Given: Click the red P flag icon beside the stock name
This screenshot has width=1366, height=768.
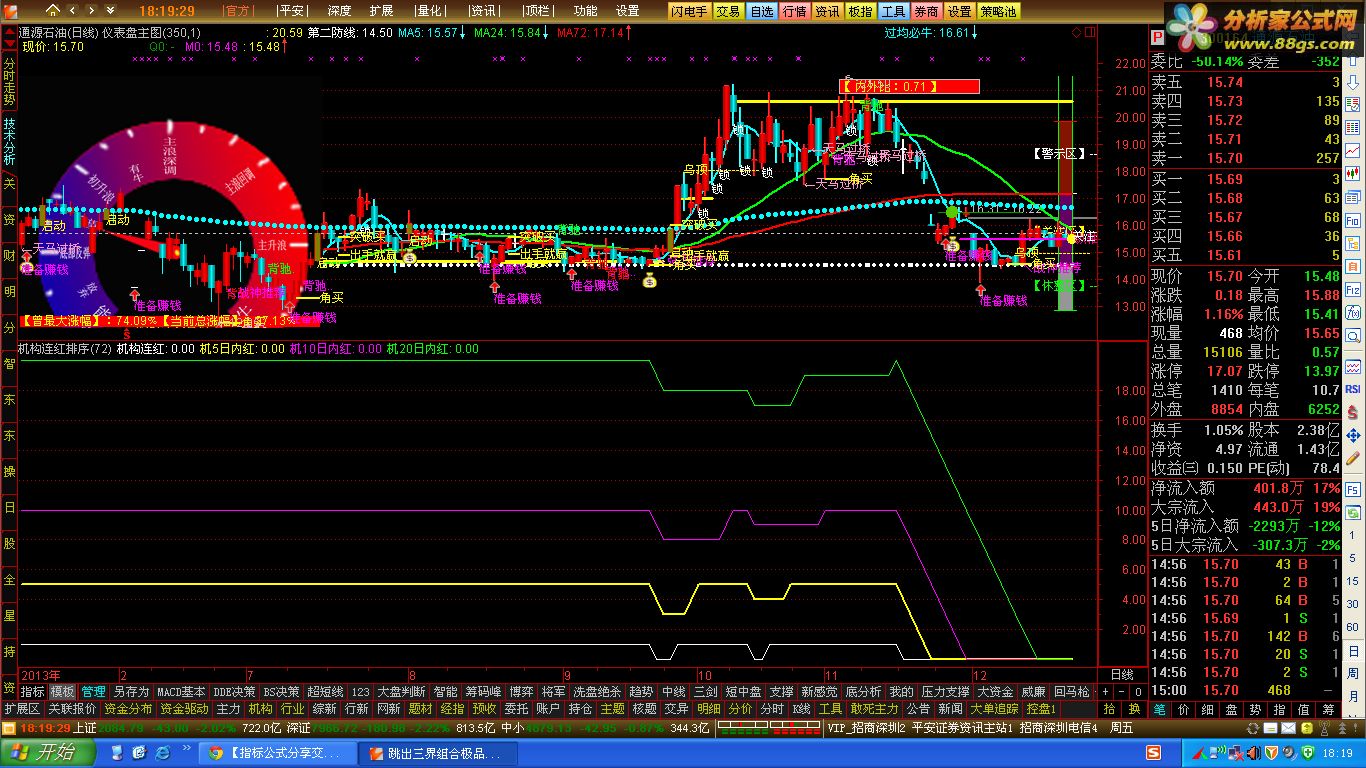Looking at the screenshot, I should pyautogui.click(x=1157, y=38).
